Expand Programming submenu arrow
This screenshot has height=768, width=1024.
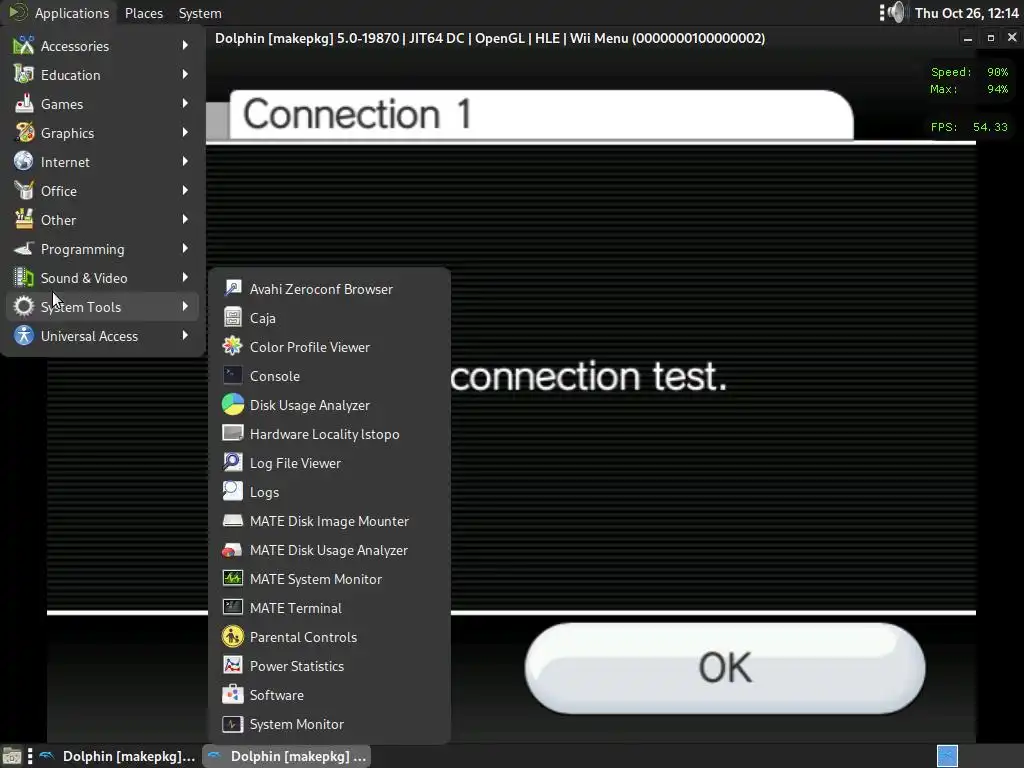185,249
